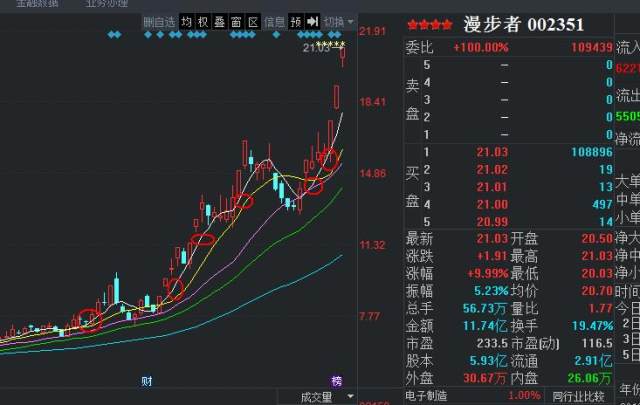Open the 业务办理 tab at top
This screenshot has height=405, width=640.
pyautogui.click(x=107, y=4)
